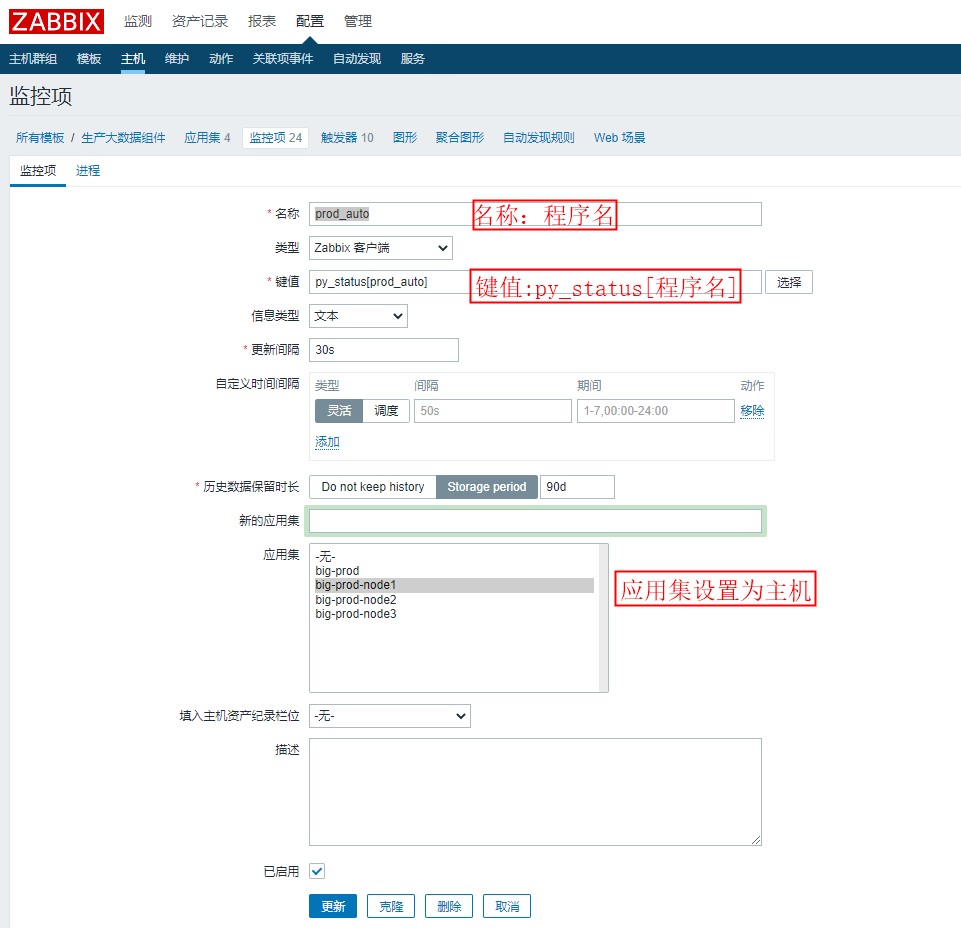Click the ZABBIX logo
Screen dimensions: 961x928
click(x=56, y=21)
